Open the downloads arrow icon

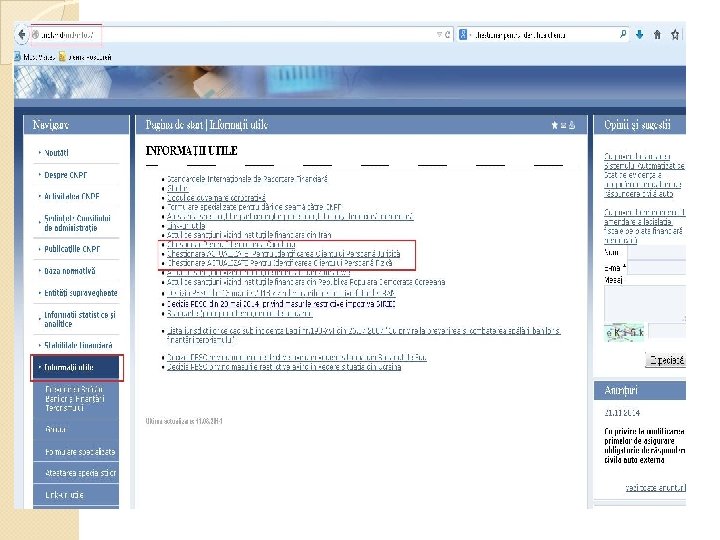(x=640, y=34)
